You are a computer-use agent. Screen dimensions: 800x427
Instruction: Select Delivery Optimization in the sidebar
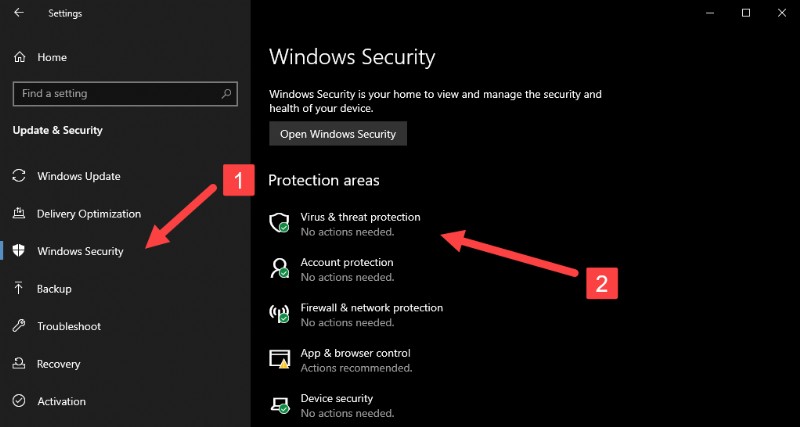89,213
